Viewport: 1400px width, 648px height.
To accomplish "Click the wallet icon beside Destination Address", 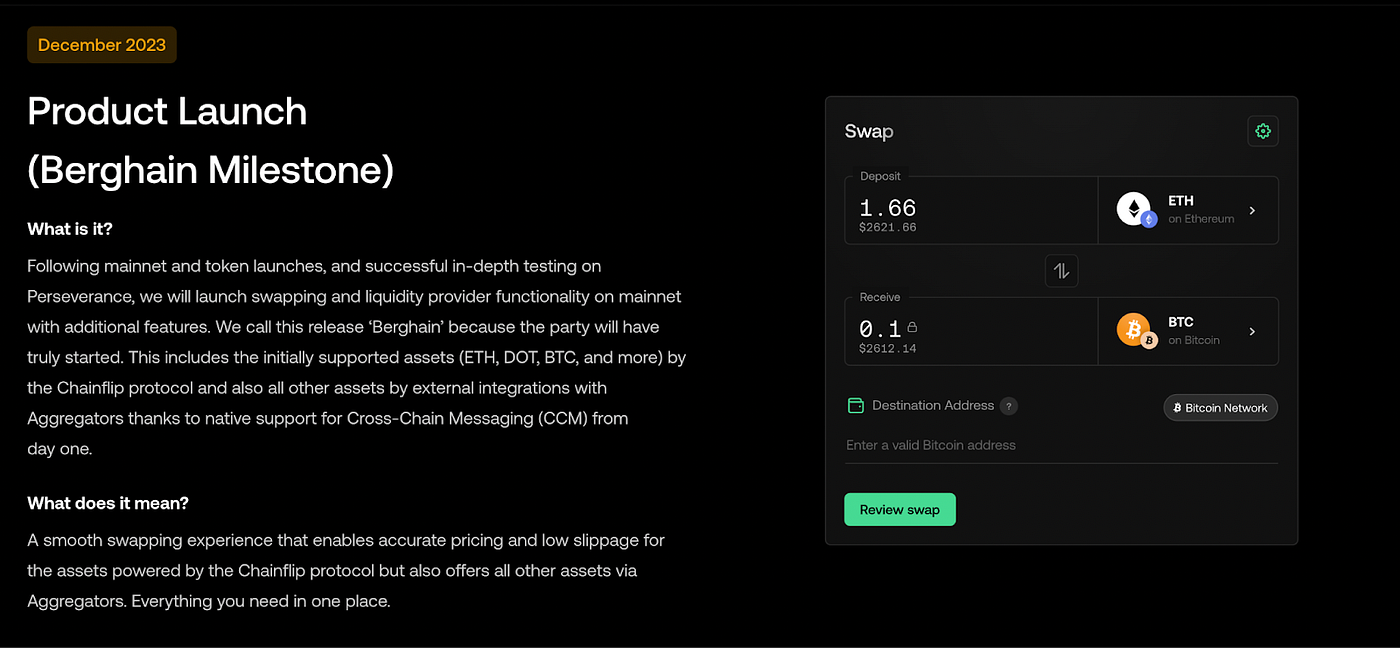I will [855, 405].
